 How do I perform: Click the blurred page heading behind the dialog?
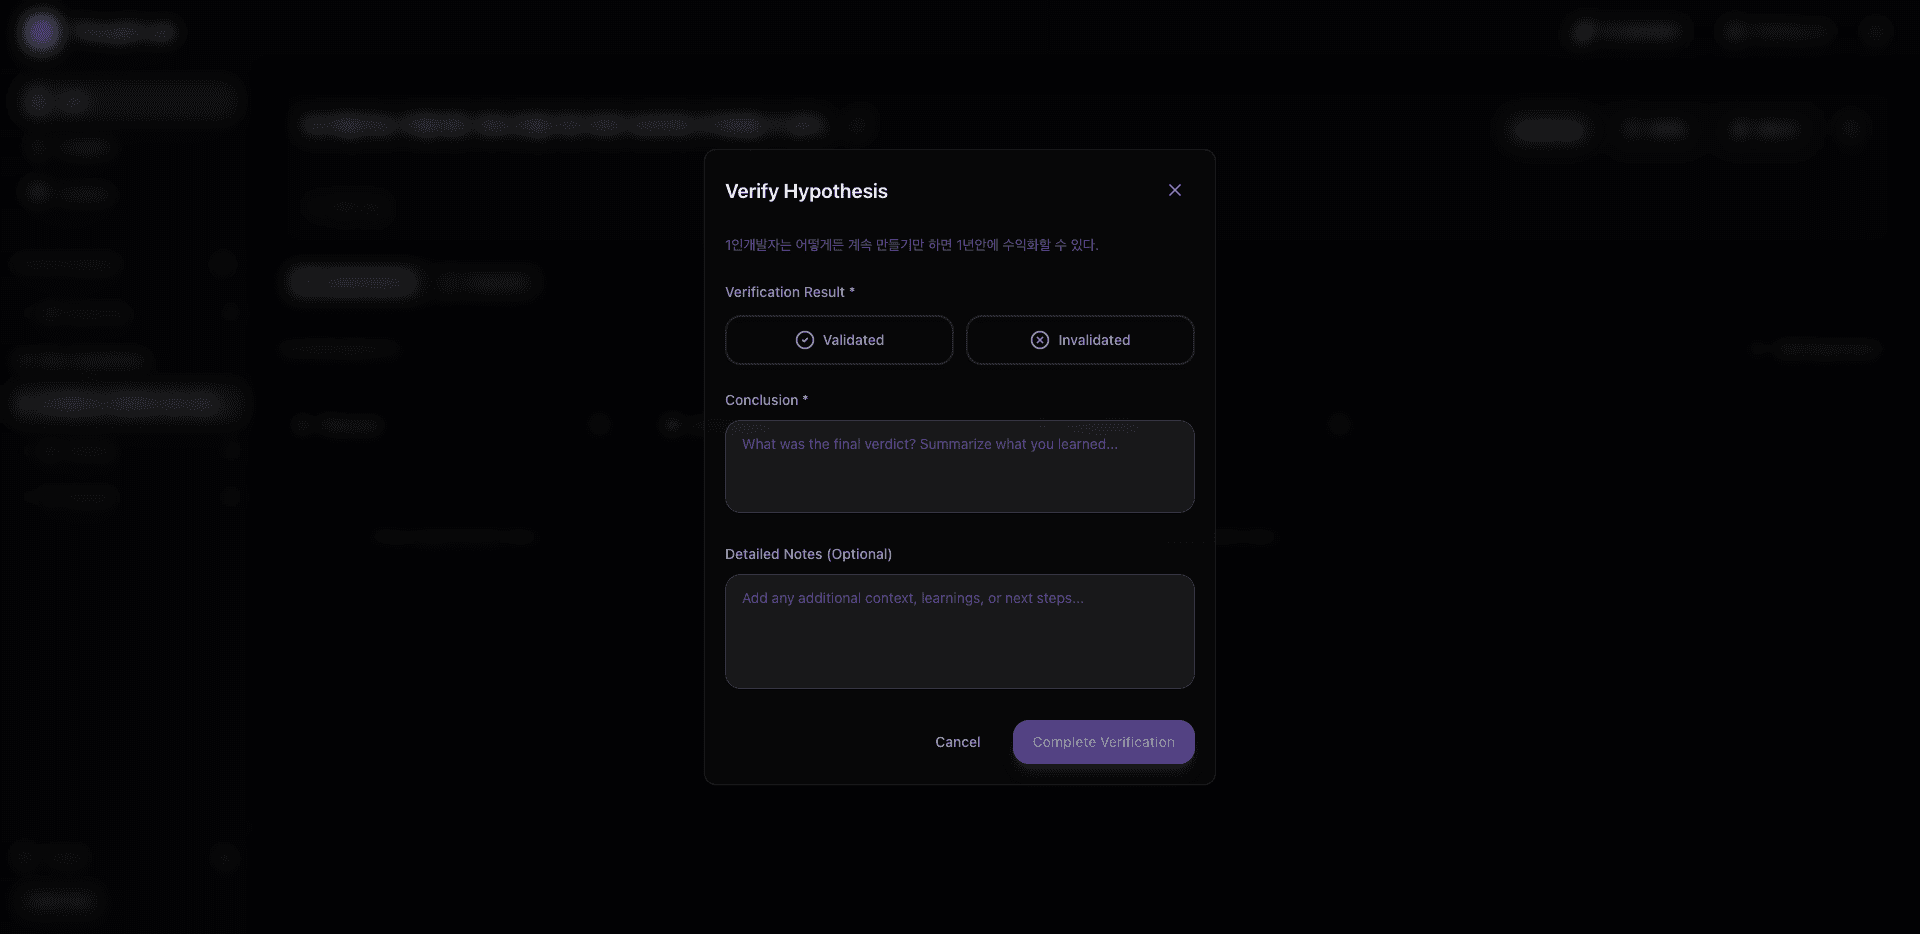point(562,125)
